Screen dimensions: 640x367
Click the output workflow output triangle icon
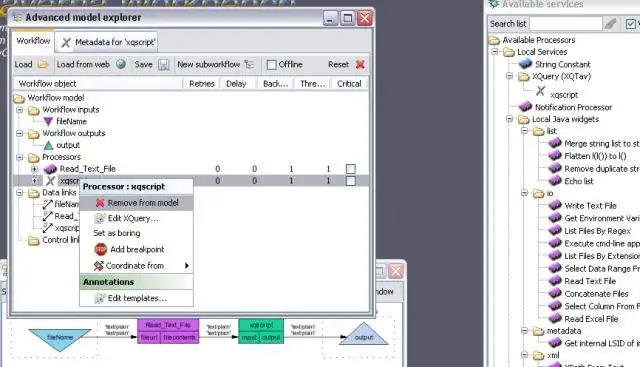(x=48, y=145)
